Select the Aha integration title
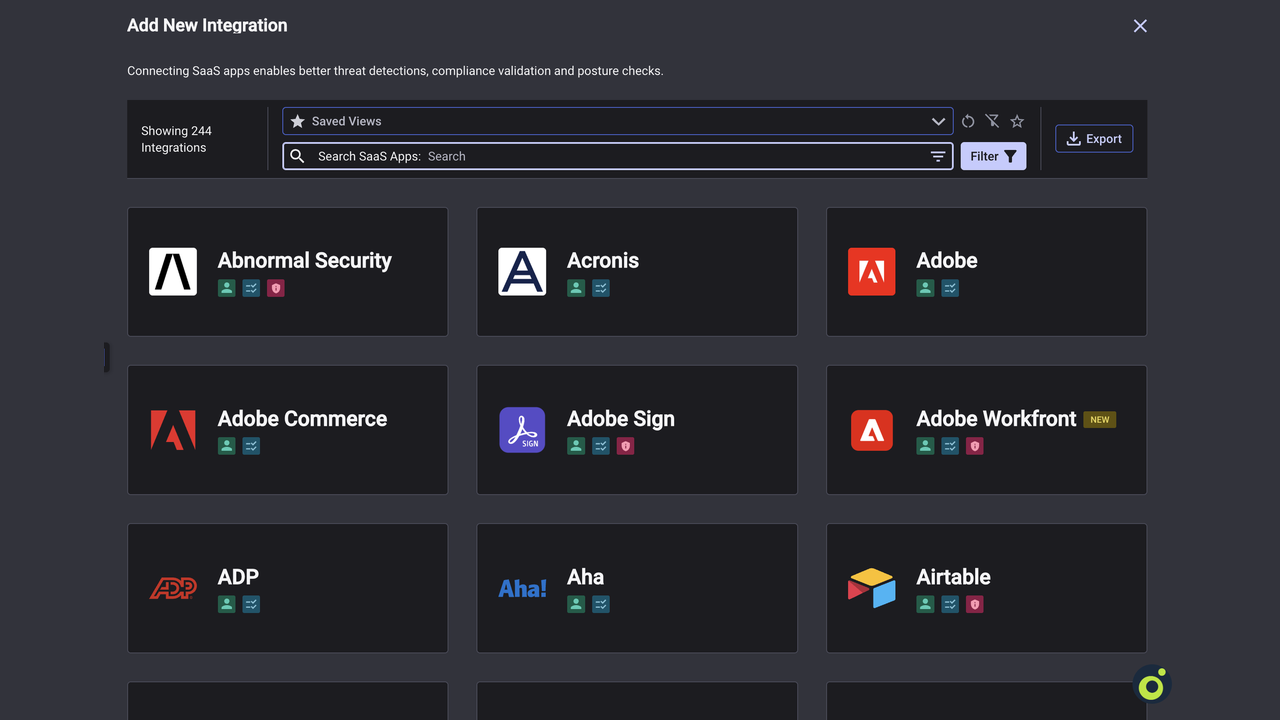This screenshot has height=720, width=1280. click(x=585, y=577)
